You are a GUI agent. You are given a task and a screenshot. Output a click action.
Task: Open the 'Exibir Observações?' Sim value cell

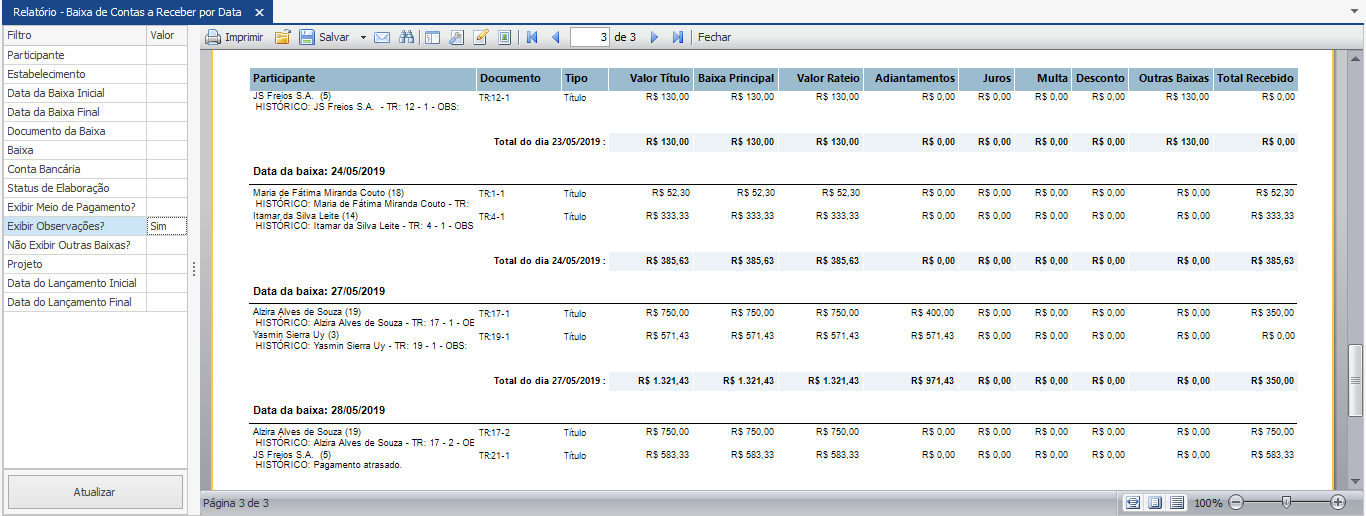point(166,226)
